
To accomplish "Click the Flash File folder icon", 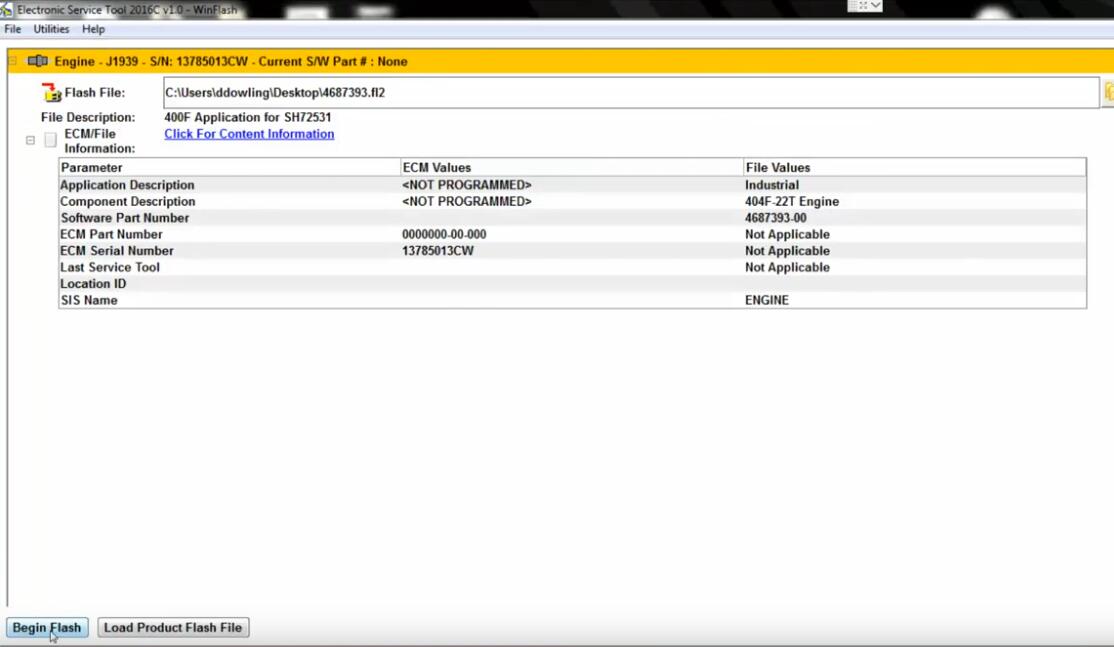I will tap(51, 92).
